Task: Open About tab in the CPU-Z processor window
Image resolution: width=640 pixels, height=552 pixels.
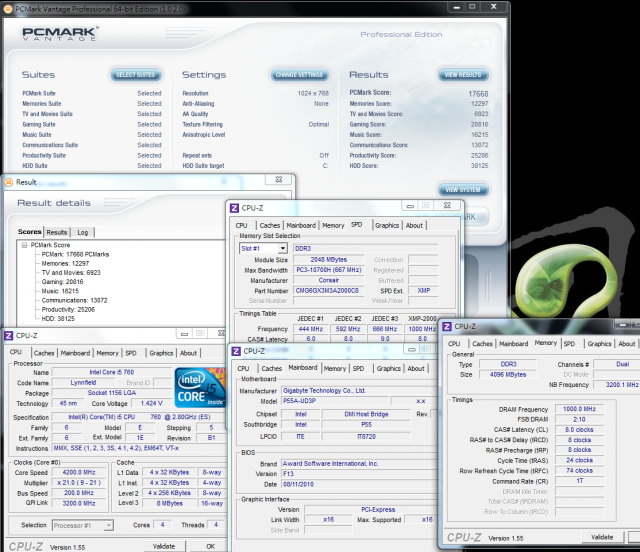Action: (188, 353)
